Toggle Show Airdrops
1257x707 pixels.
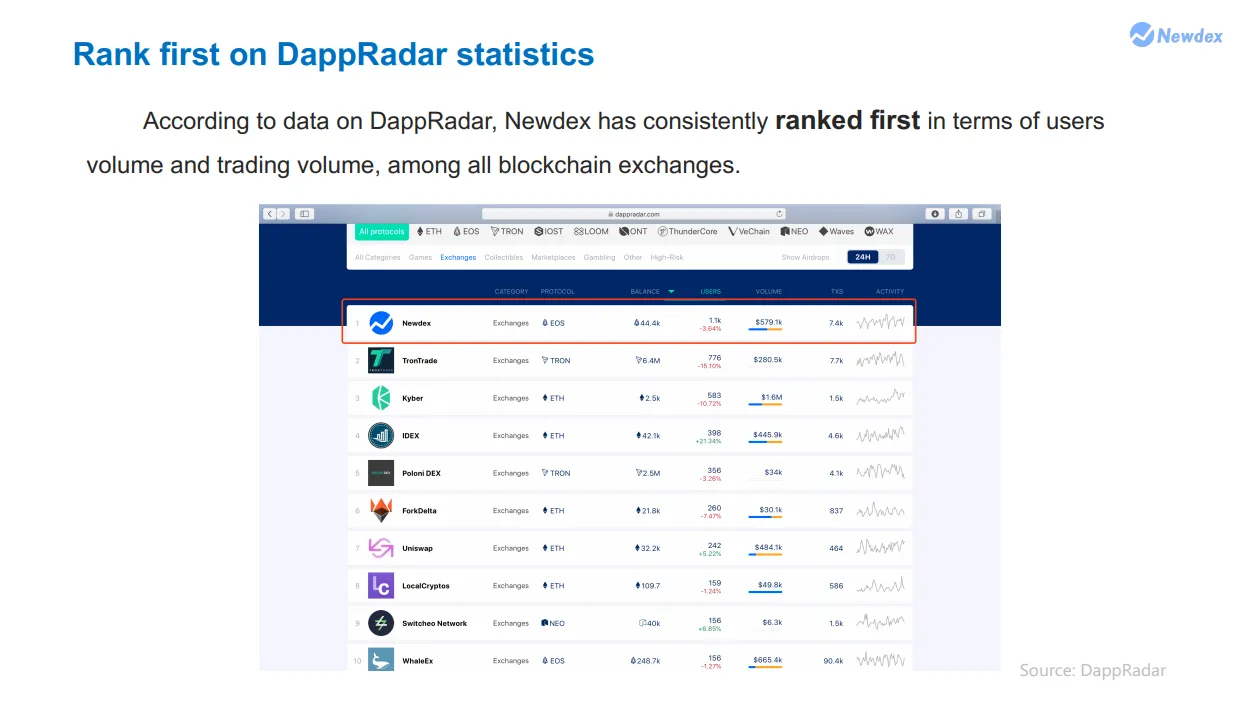click(x=805, y=258)
